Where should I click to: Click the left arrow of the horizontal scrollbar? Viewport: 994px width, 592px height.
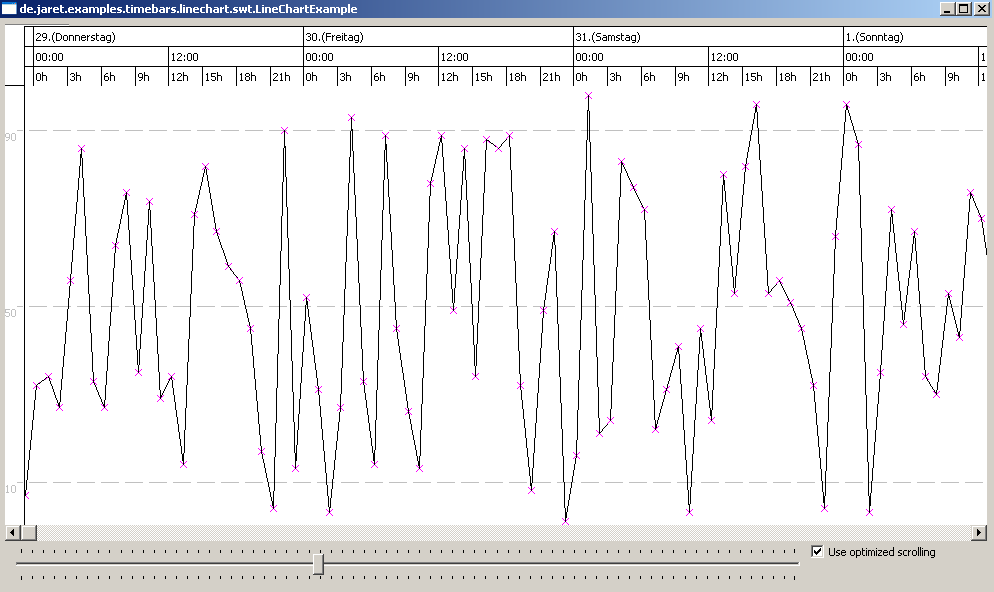pyautogui.click(x=13, y=533)
